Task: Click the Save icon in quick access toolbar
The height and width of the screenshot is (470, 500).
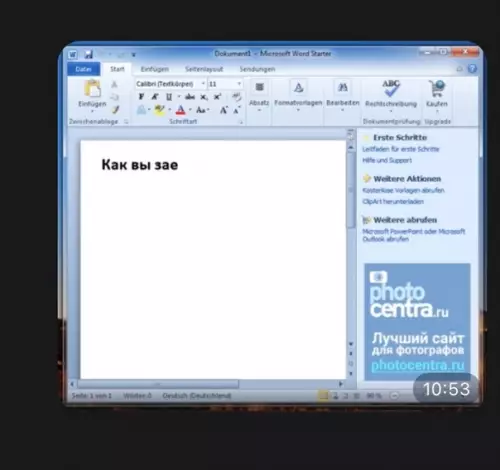Action: point(88,54)
